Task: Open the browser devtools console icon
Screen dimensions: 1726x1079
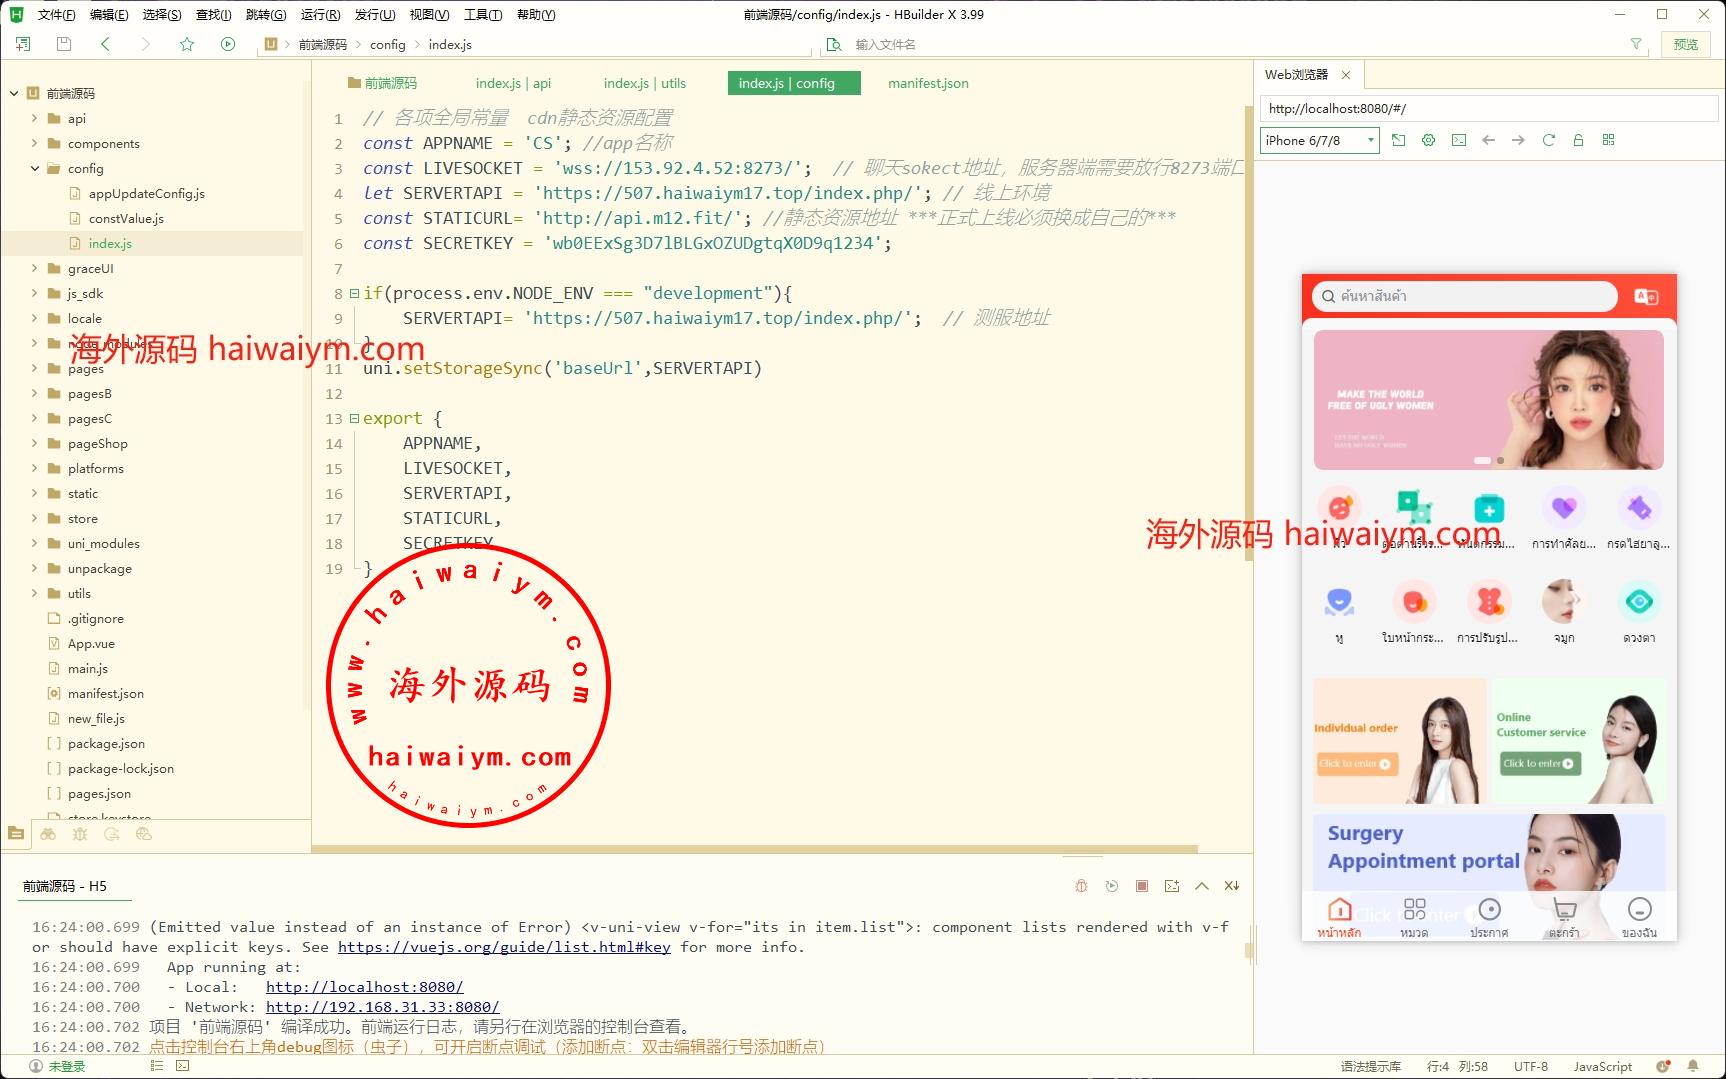Action: 1459,140
